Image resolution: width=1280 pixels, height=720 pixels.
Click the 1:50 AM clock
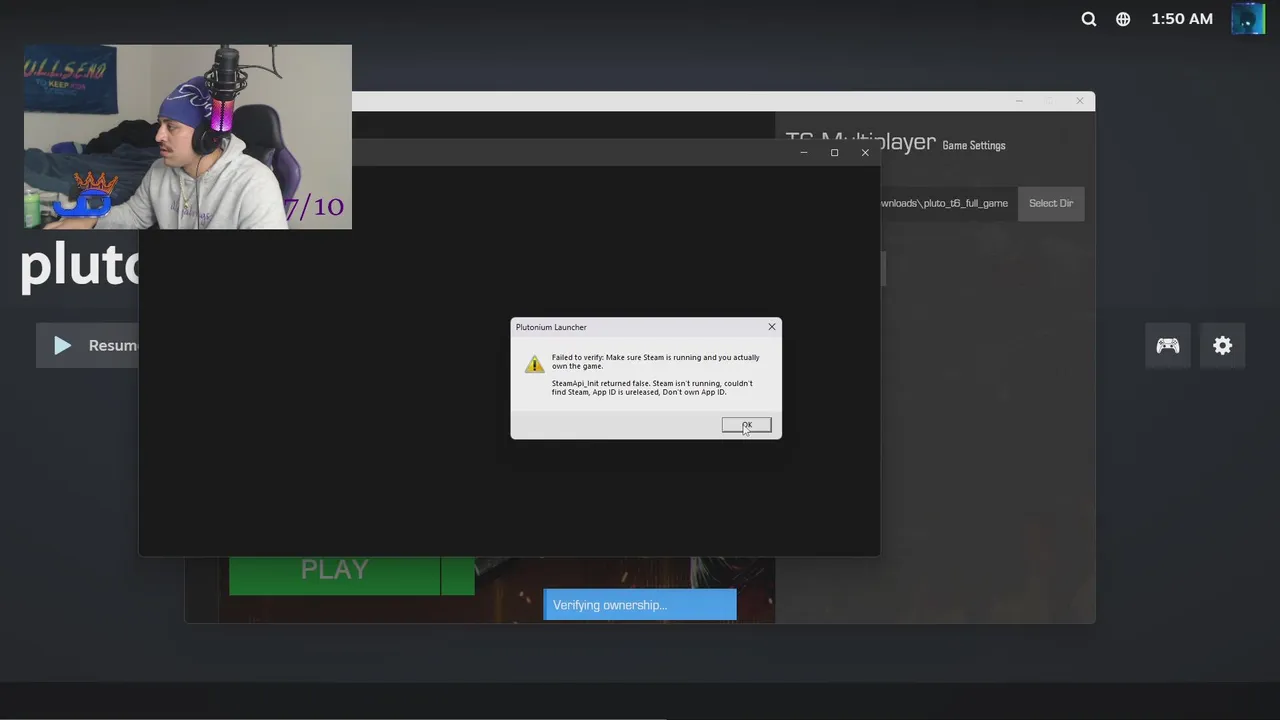click(1182, 19)
